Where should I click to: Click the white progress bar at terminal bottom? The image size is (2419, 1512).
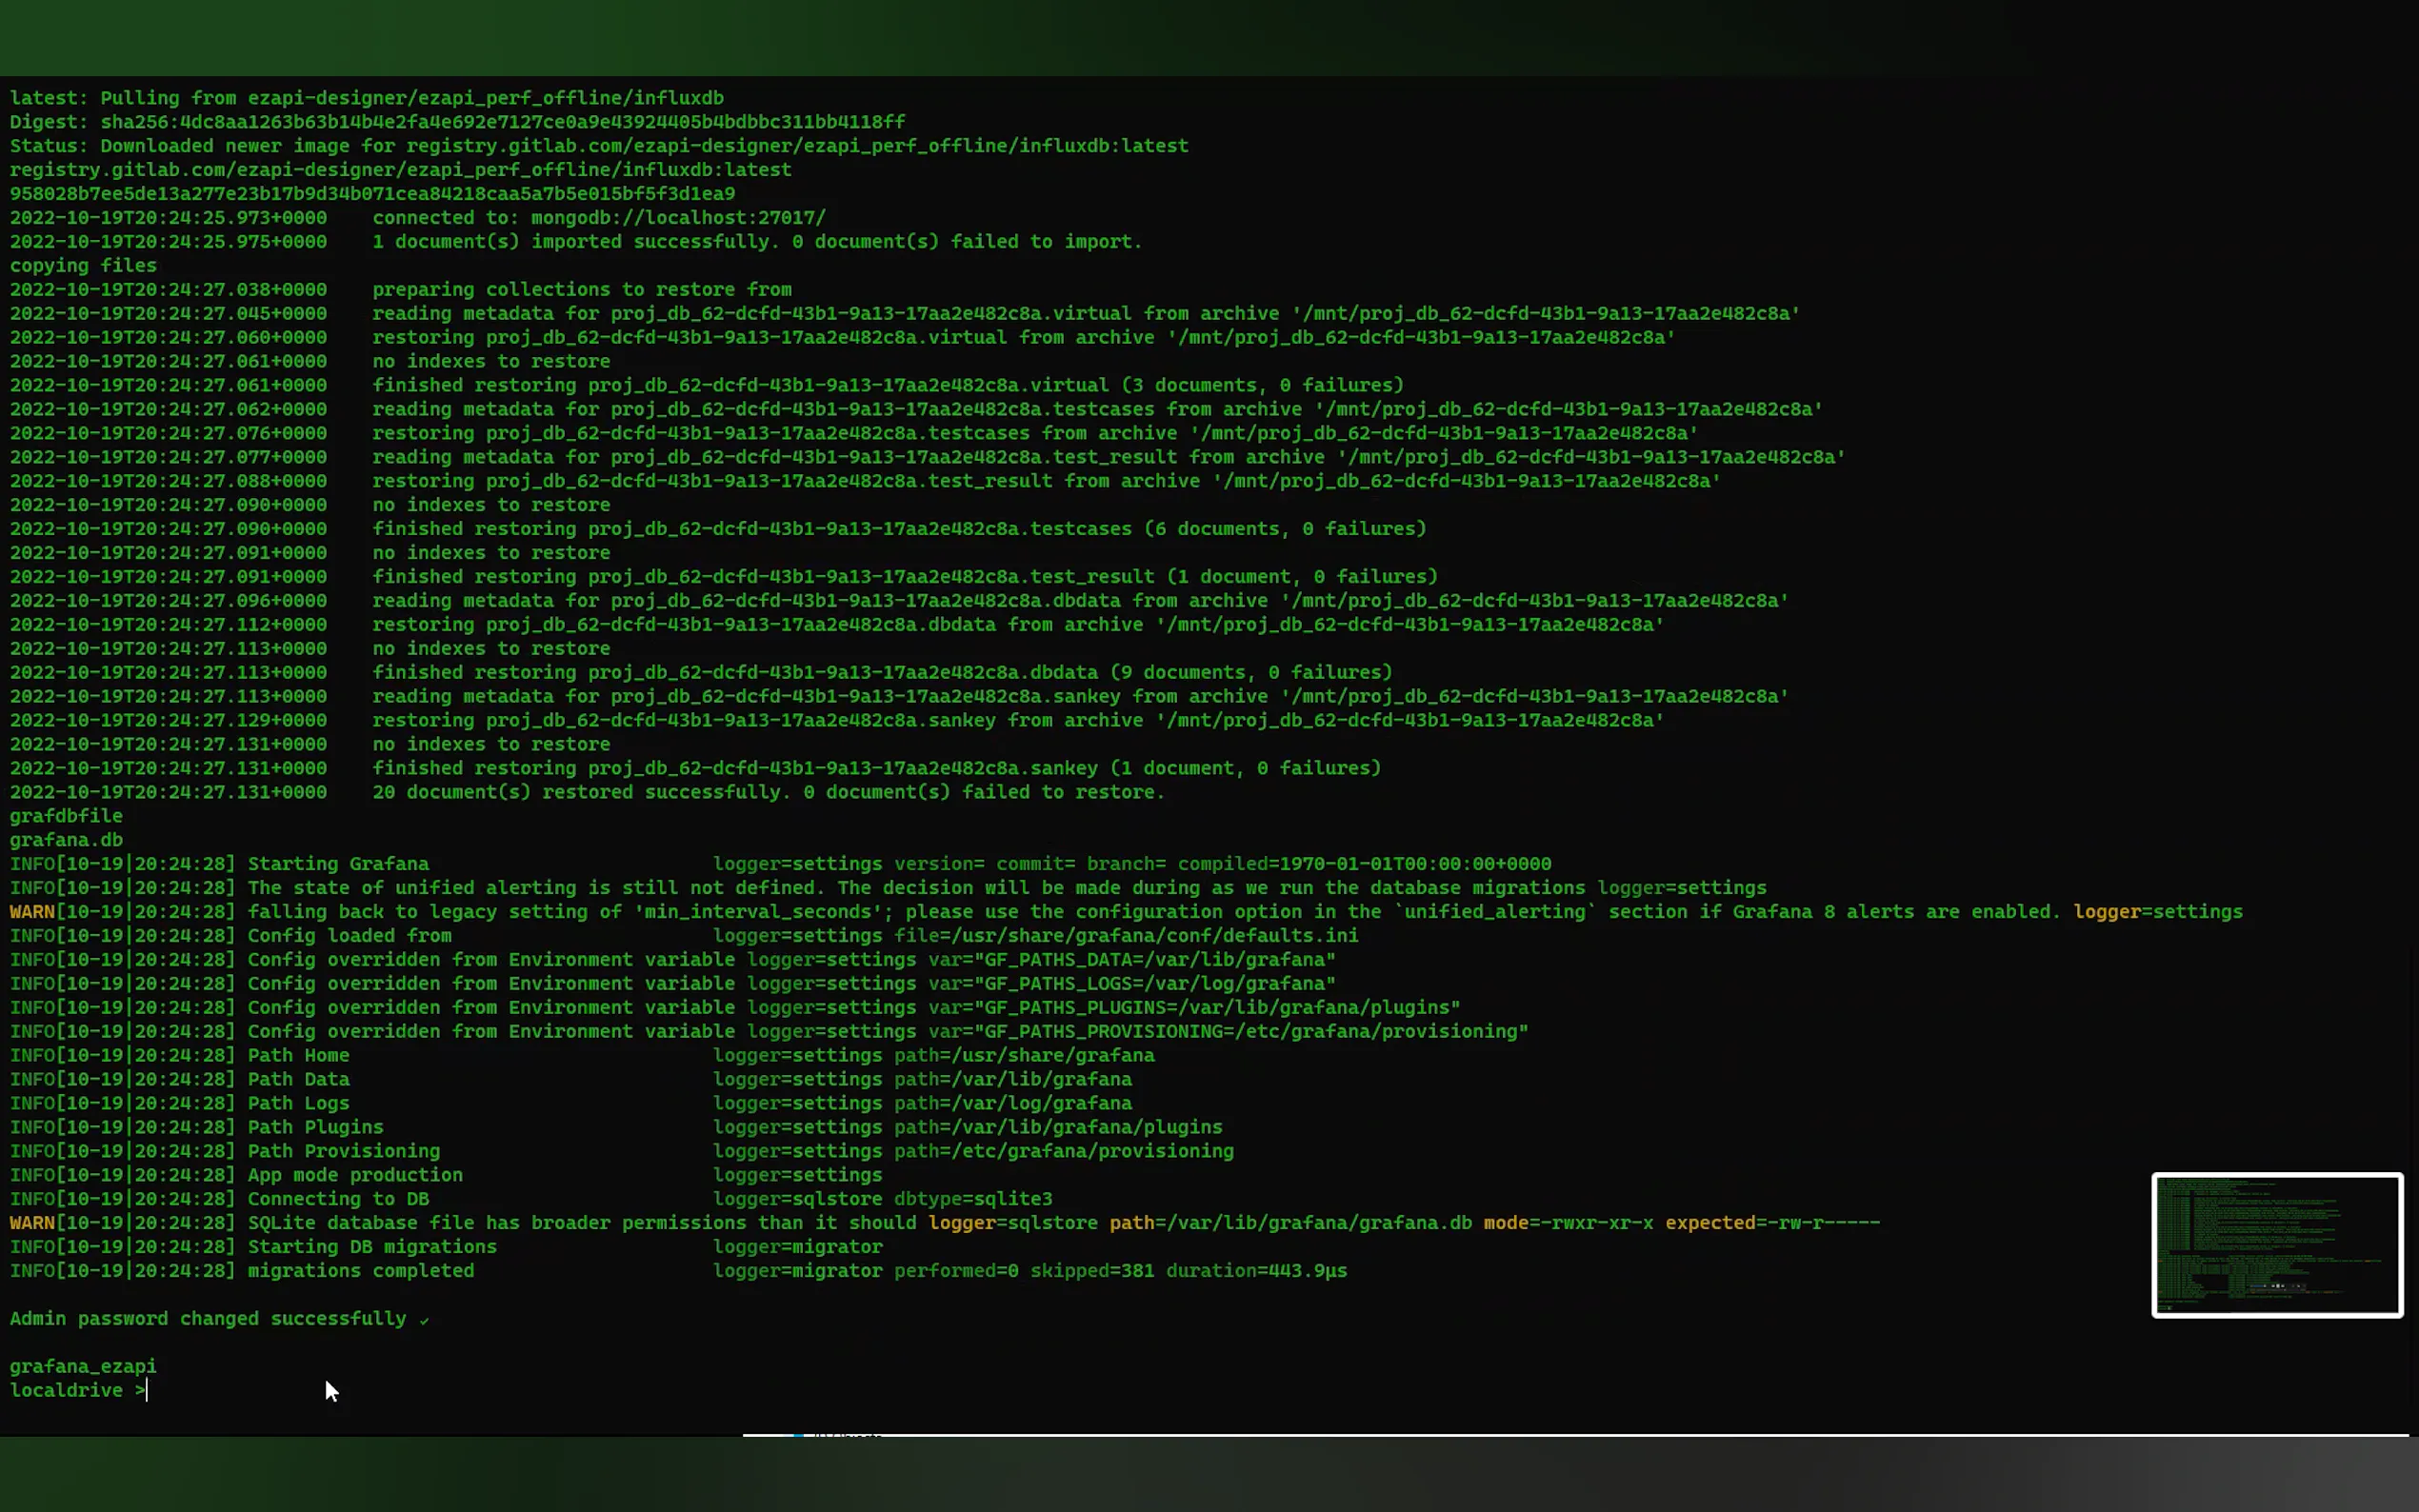point(1574,1435)
